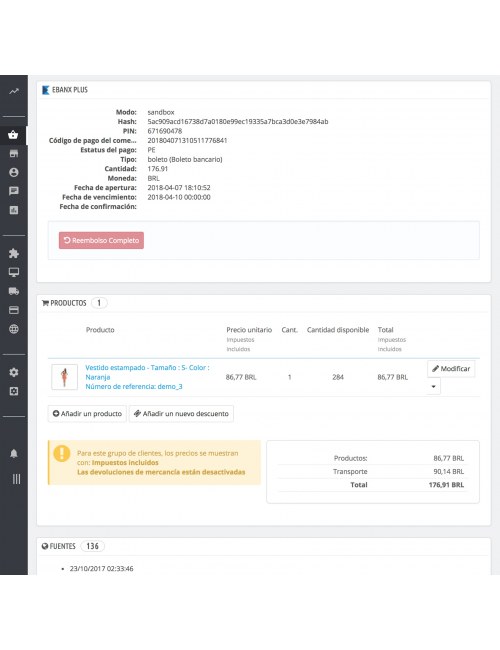The image size is (500, 650).
Task: Click the available quantity 284 cell
Action: pyautogui.click(x=338, y=377)
